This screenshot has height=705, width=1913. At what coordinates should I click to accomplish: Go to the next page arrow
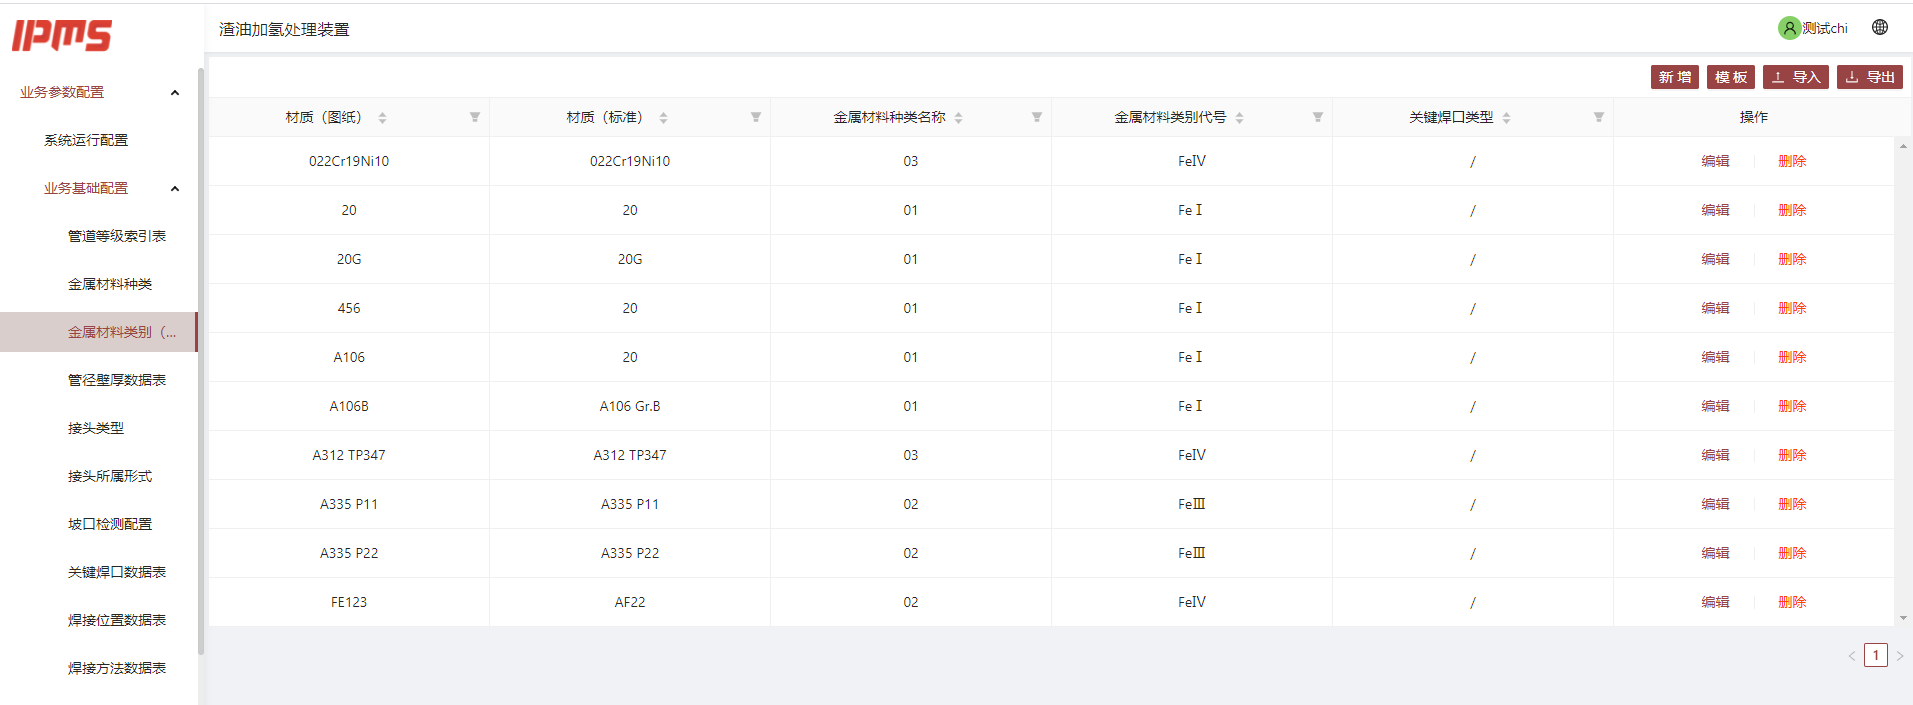coord(1900,656)
